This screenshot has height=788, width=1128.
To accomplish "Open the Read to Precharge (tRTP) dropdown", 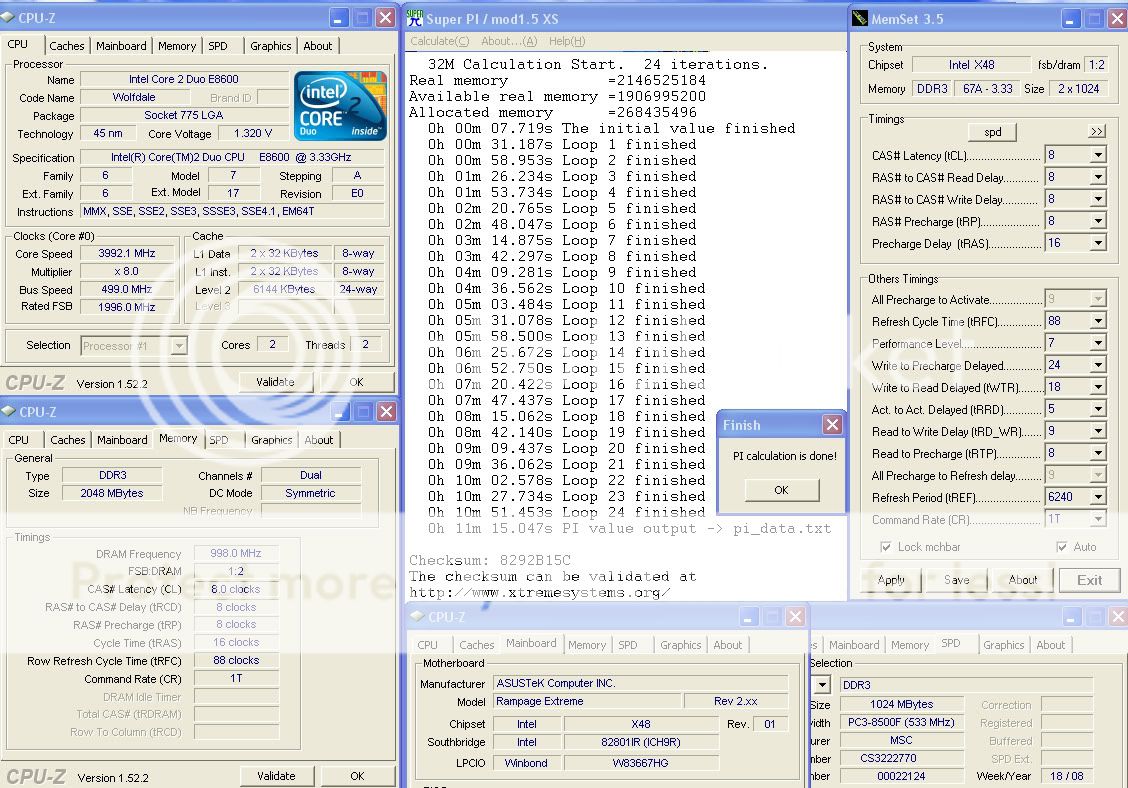I will [1098, 453].
